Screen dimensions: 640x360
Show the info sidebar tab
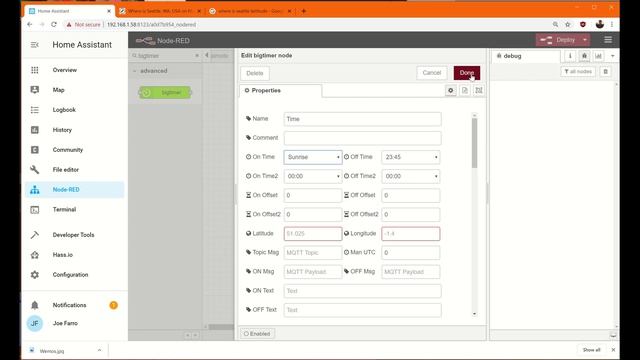pos(570,56)
